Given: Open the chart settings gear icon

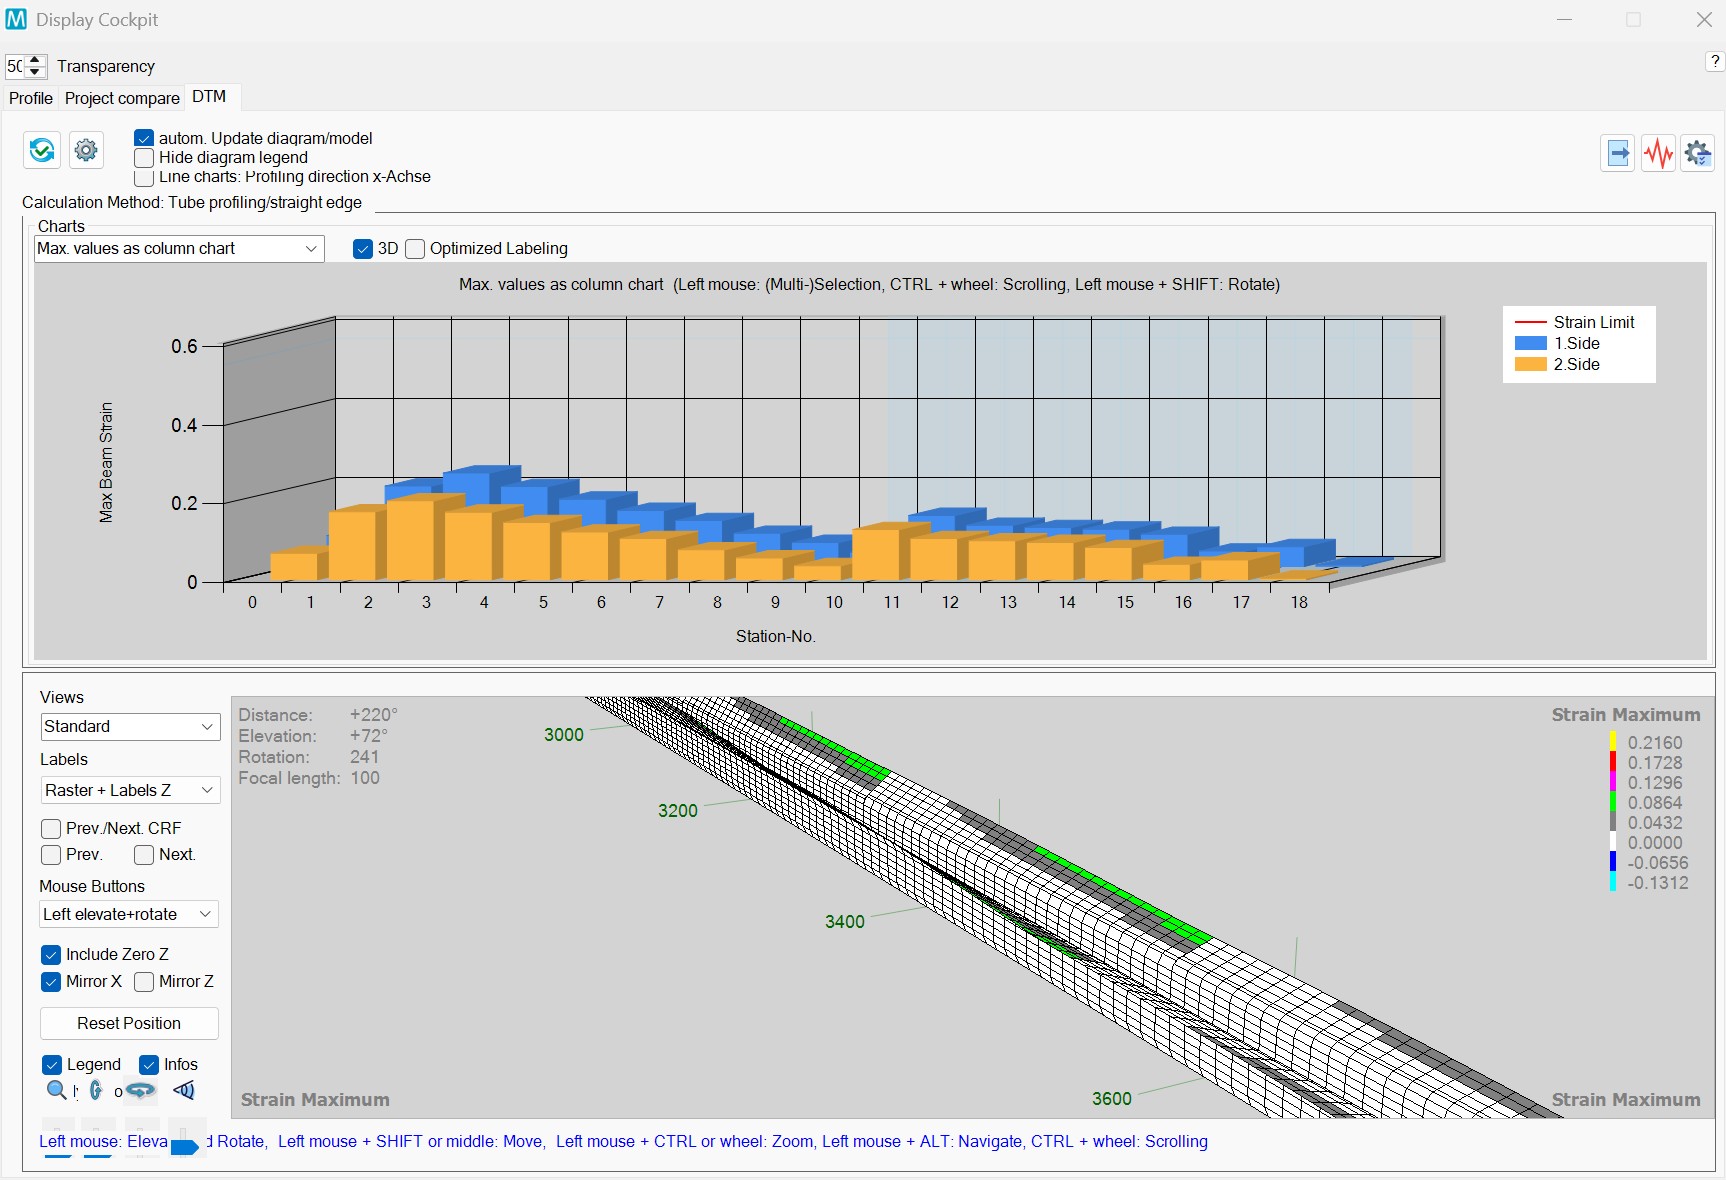Looking at the screenshot, I should [85, 150].
